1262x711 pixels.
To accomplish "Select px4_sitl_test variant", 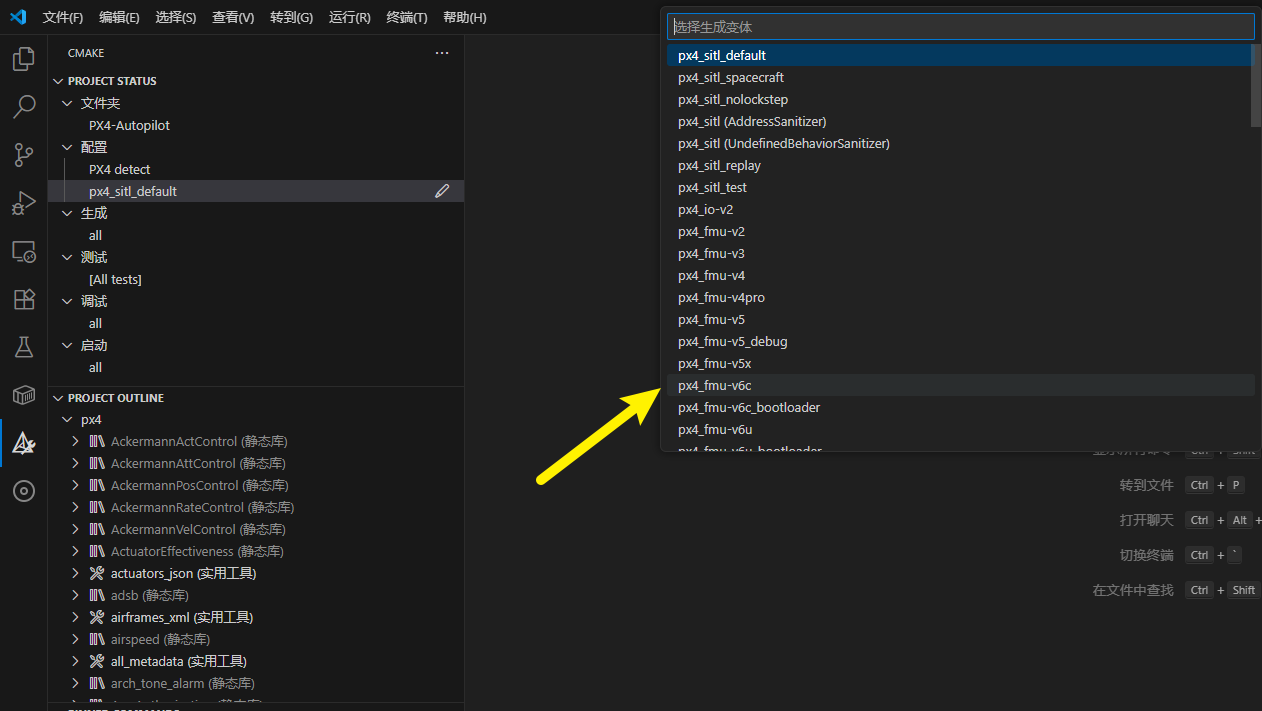I will pyautogui.click(x=960, y=187).
